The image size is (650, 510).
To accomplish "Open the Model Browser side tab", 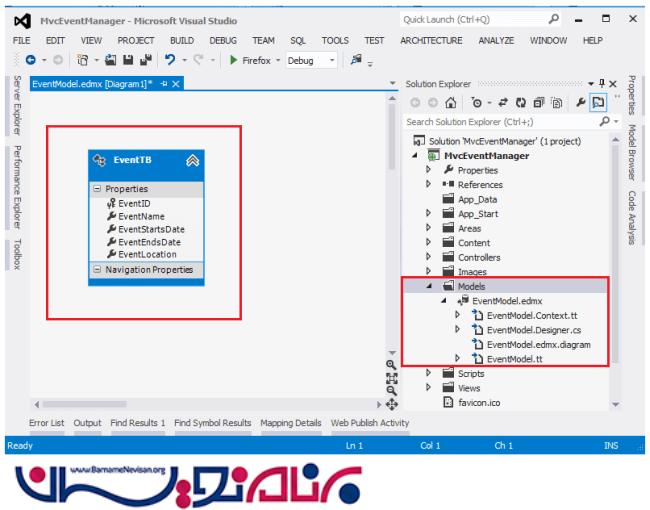I will pos(631,152).
